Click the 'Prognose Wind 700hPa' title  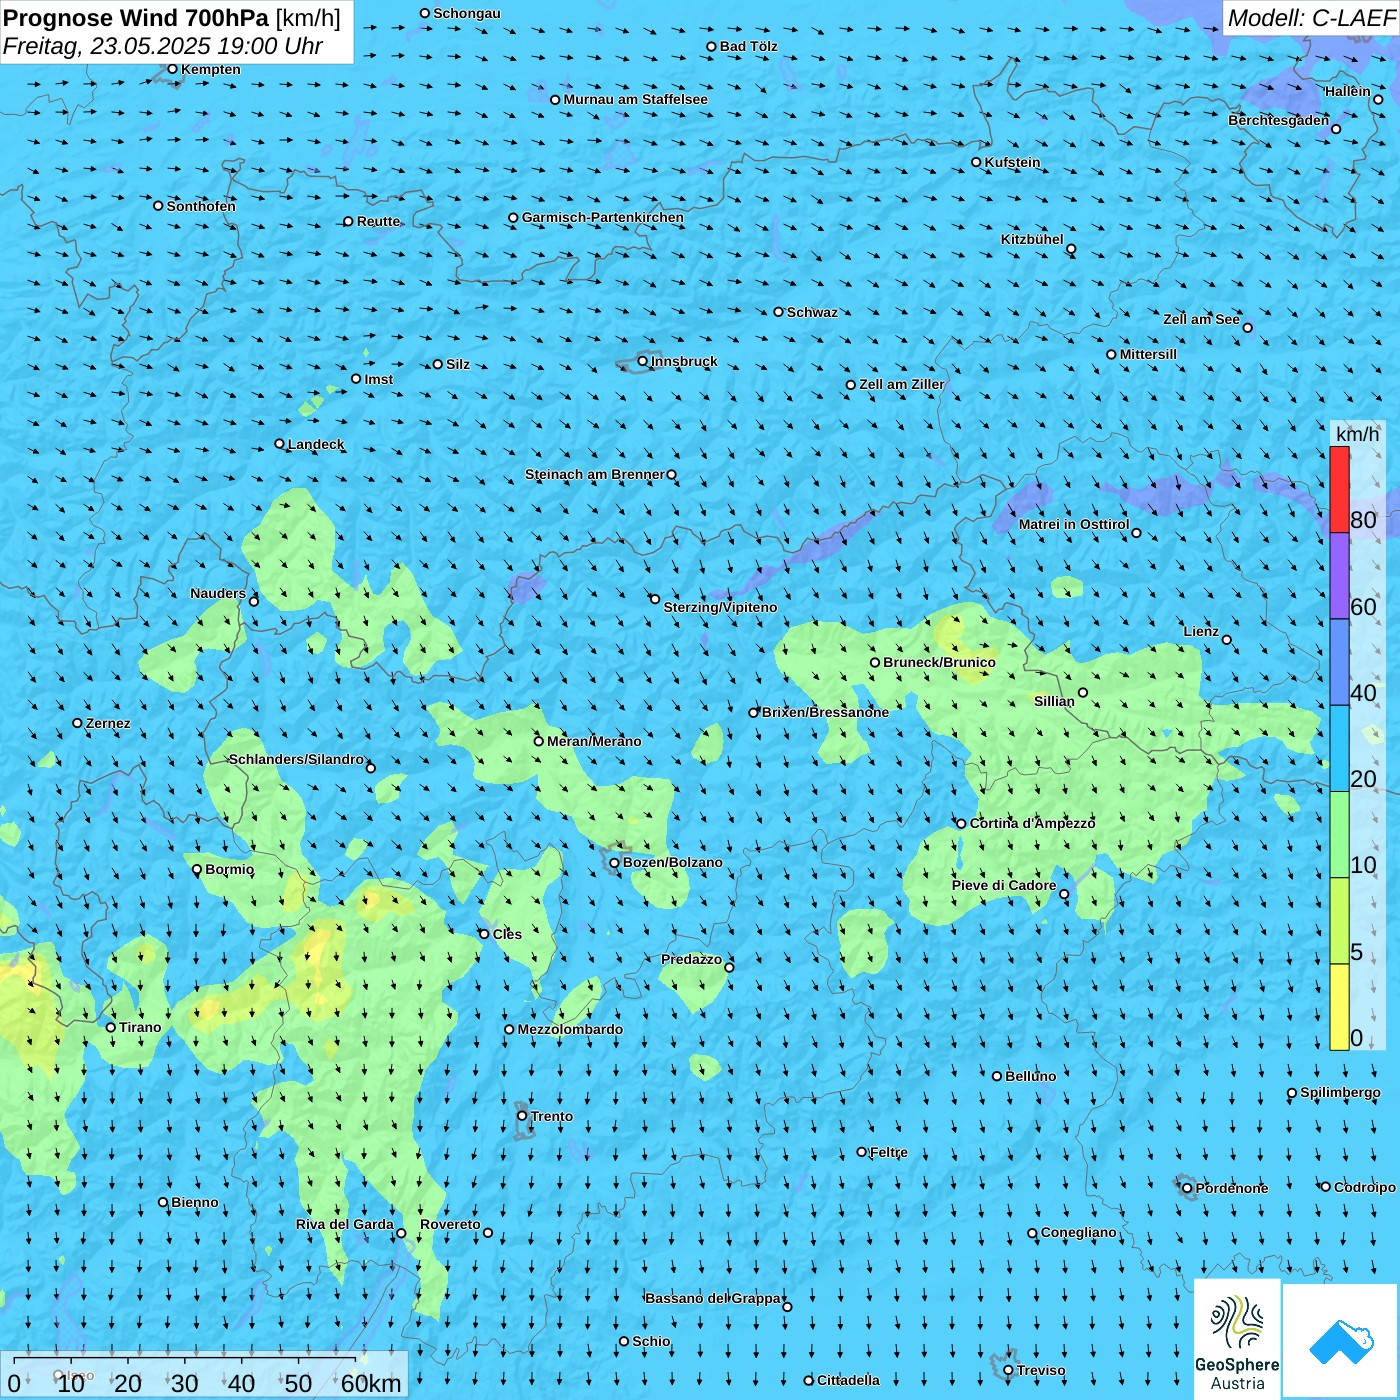point(137,18)
